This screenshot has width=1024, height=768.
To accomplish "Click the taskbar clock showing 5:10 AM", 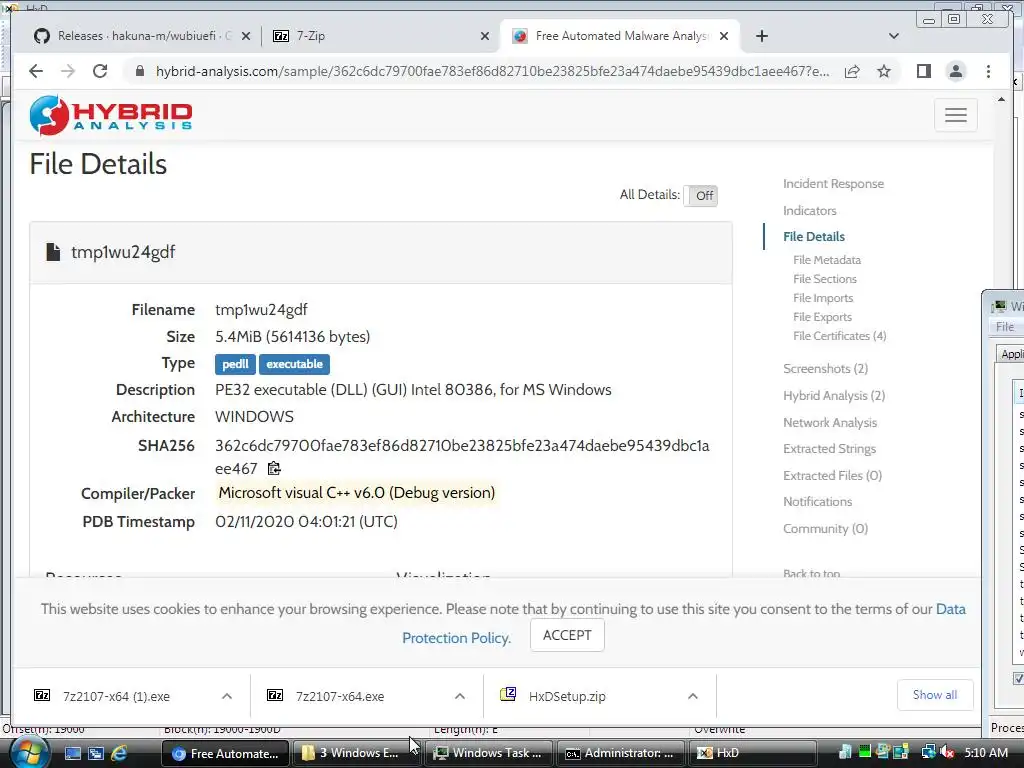I will 985,753.
